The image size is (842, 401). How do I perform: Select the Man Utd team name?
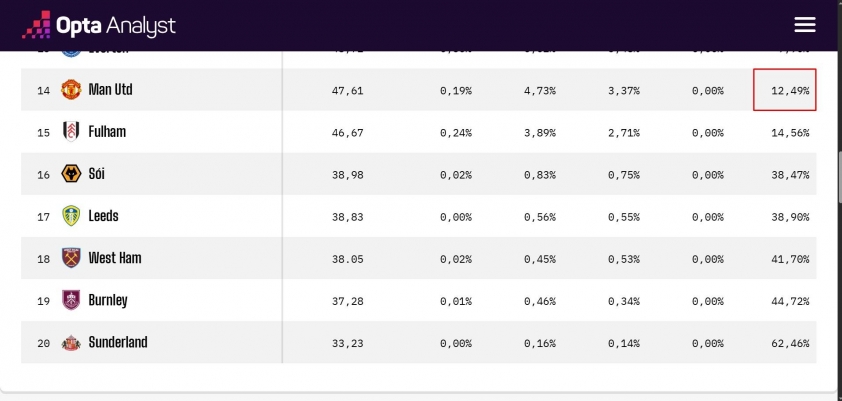[110, 90]
